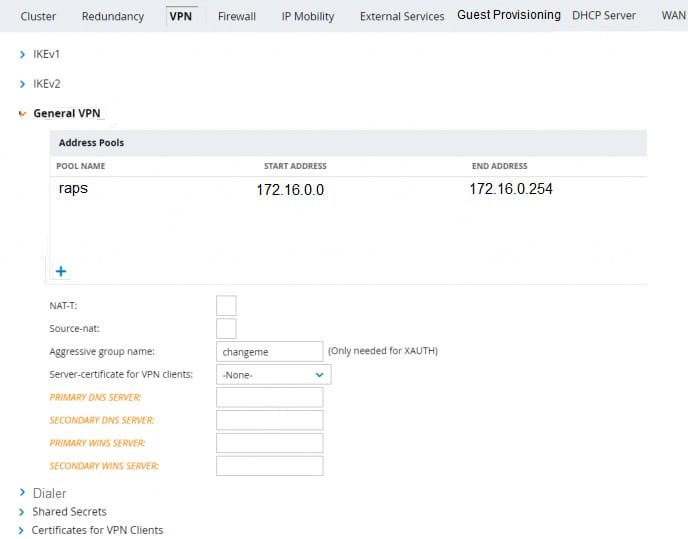Select the IP Mobility tab
The width and height of the screenshot is (688, 539).
pos(307,16)
